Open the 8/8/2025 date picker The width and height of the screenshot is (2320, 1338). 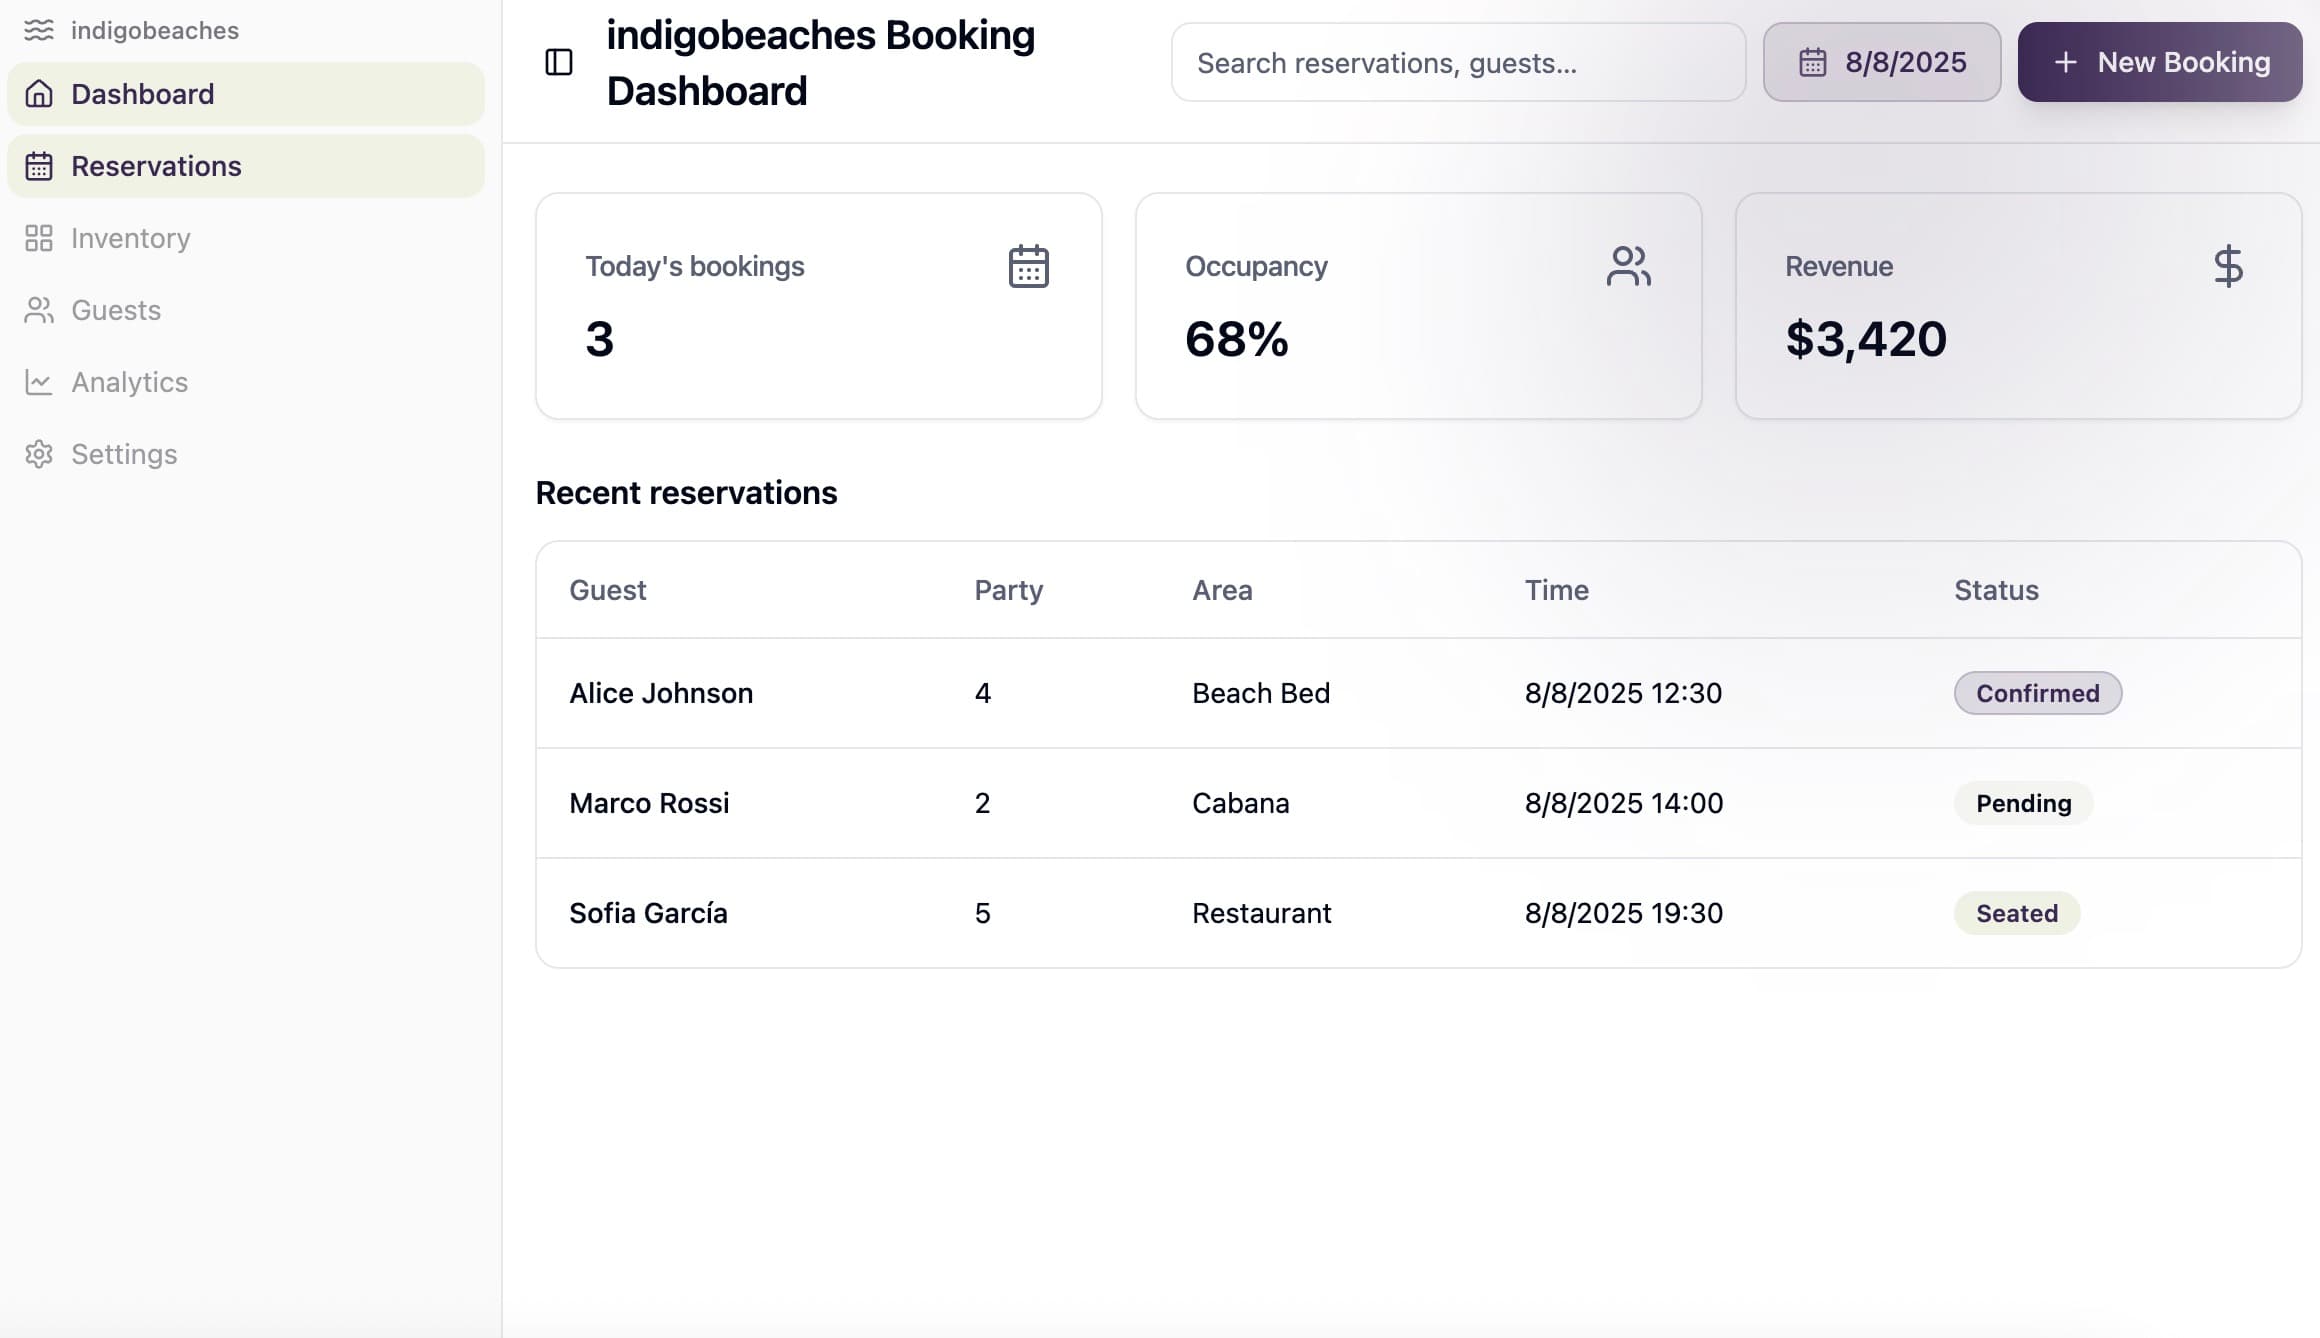(x=1882, y=62)
